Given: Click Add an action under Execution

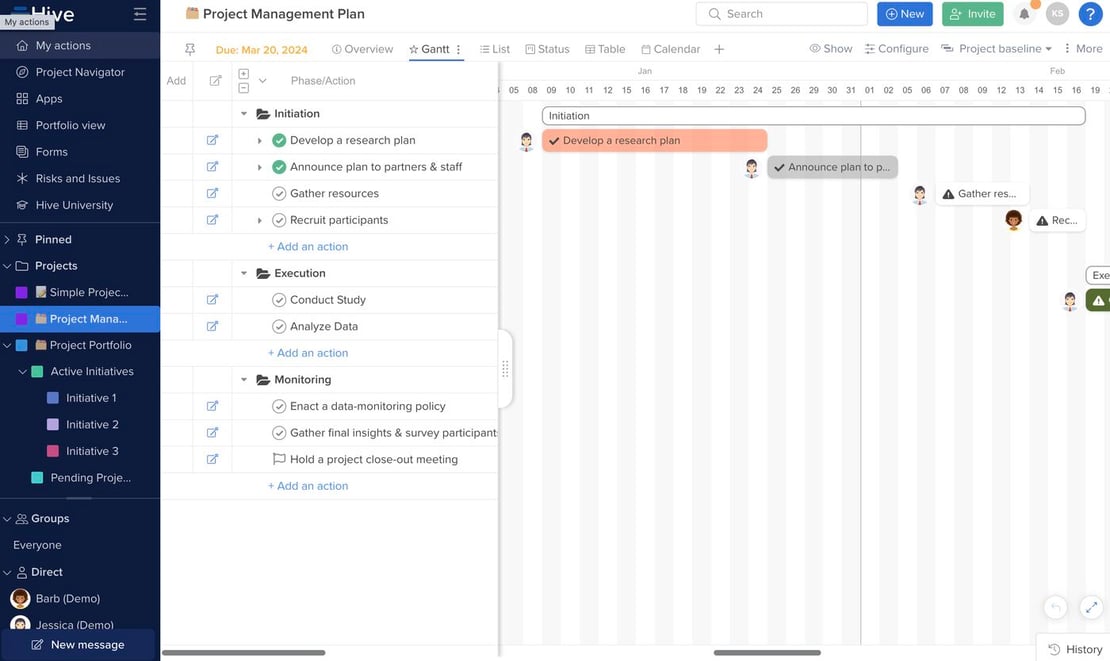Looking at the screenshot, I should coord(308,353).
